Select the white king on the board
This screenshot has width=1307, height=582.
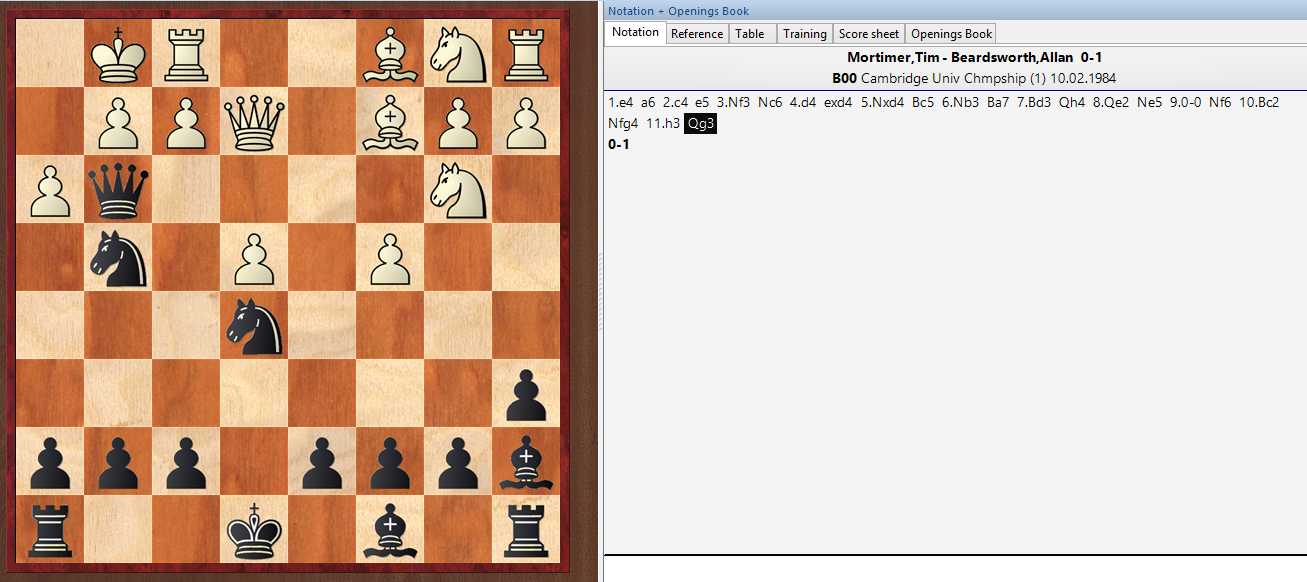119,54
